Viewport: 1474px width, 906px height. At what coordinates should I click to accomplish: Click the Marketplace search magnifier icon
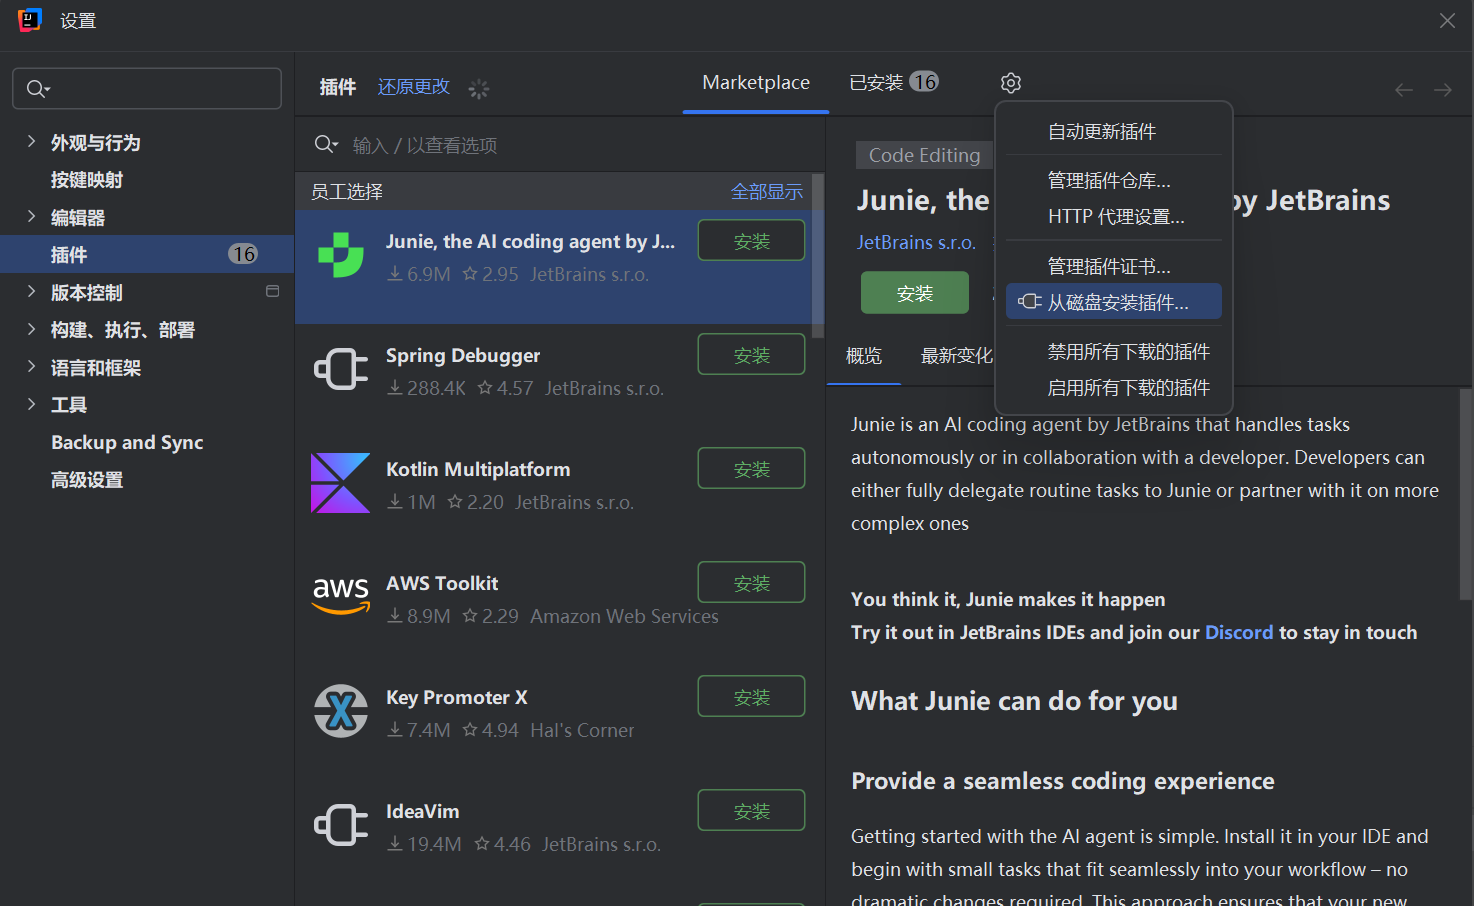point(326,145)
